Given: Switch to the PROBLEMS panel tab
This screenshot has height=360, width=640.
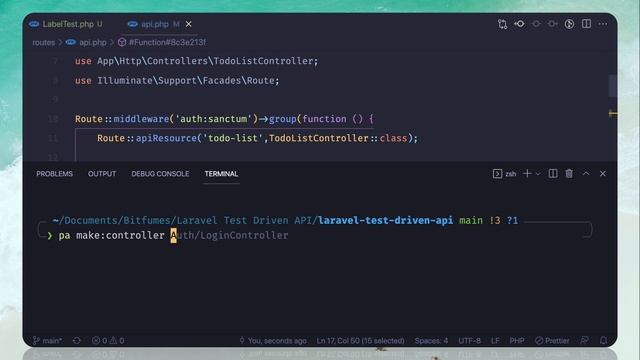Looking at the screenshot, I should tap(54, 174).
